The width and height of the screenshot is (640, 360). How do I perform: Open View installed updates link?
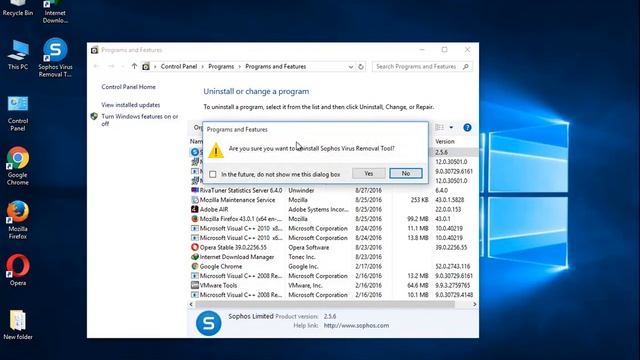[131, 105]
